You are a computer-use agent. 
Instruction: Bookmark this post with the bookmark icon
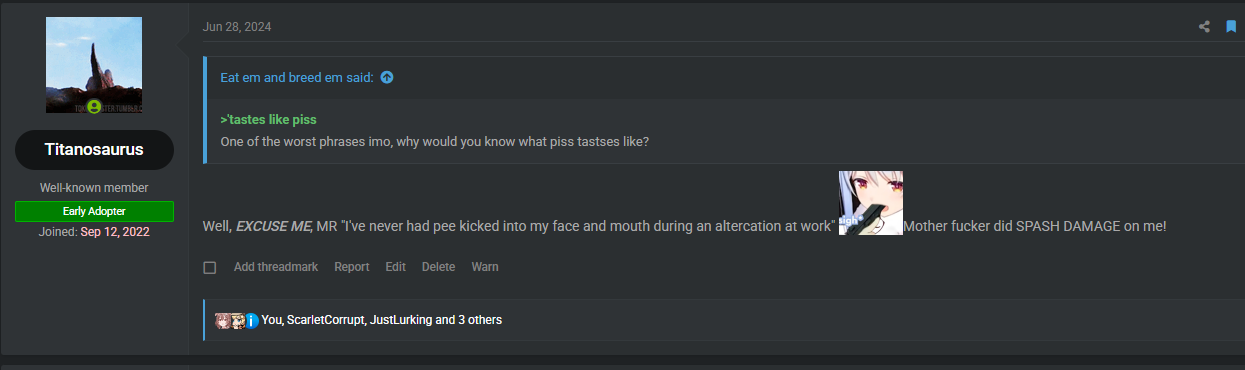(x=1231, y=27)
